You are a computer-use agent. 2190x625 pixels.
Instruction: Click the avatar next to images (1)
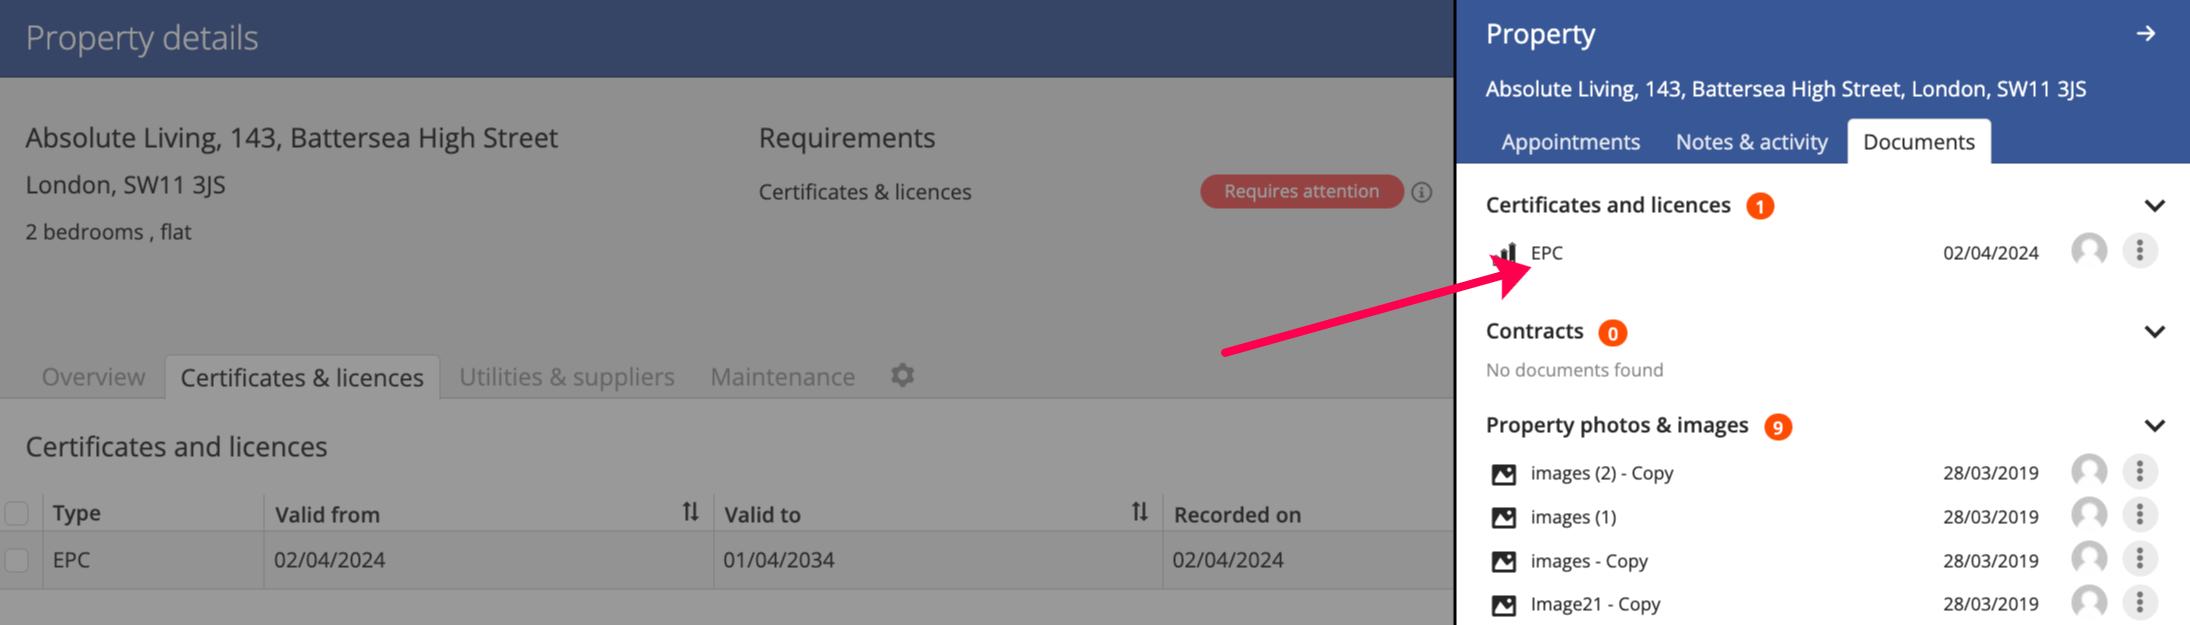[2089, 516]
